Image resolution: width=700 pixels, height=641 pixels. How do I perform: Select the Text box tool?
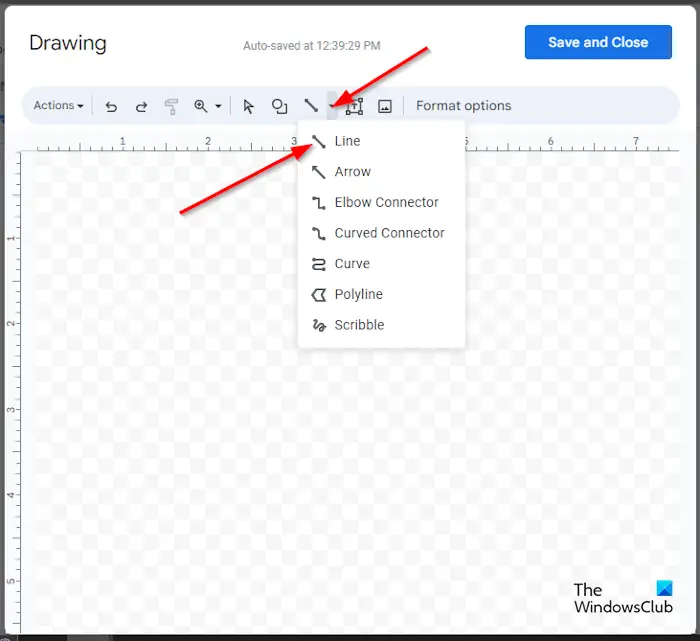pos(354,106)
